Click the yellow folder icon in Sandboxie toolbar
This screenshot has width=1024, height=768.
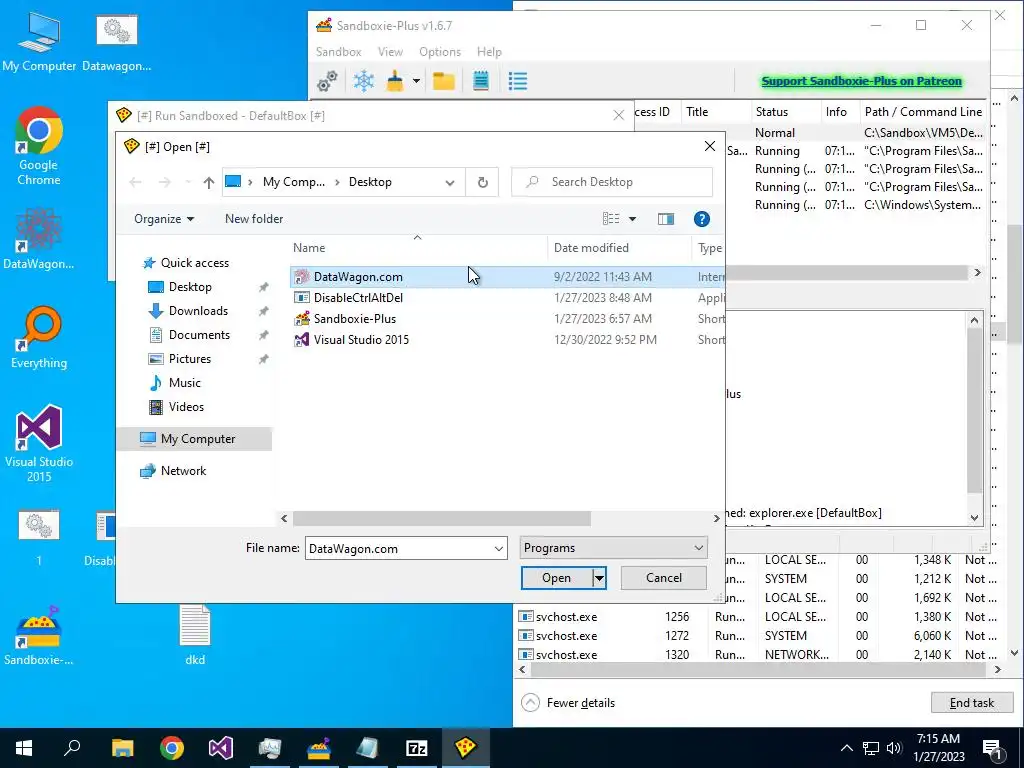[444, 82]
